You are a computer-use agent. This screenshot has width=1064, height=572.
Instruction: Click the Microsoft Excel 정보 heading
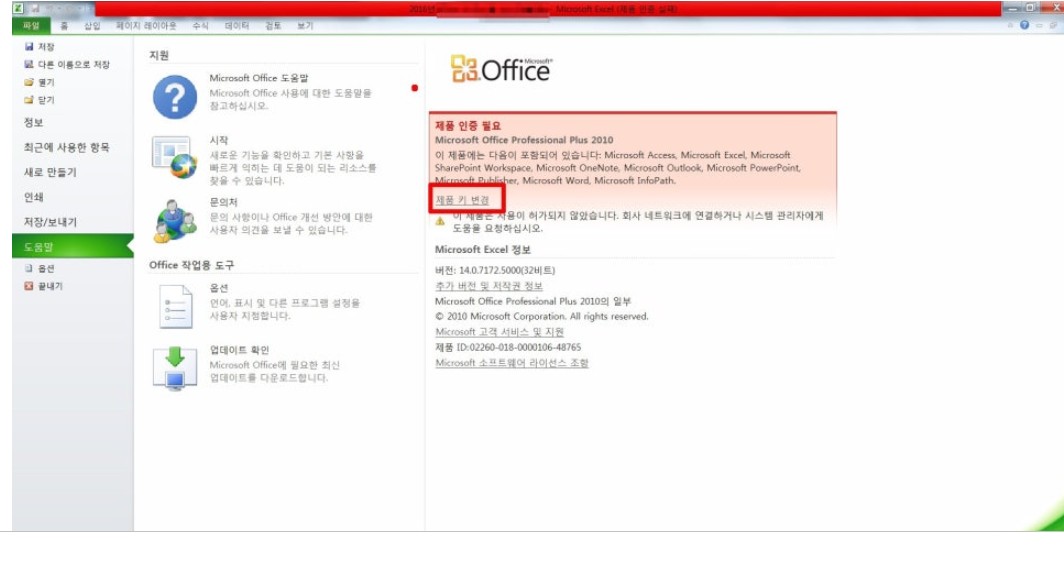point(482,250)
